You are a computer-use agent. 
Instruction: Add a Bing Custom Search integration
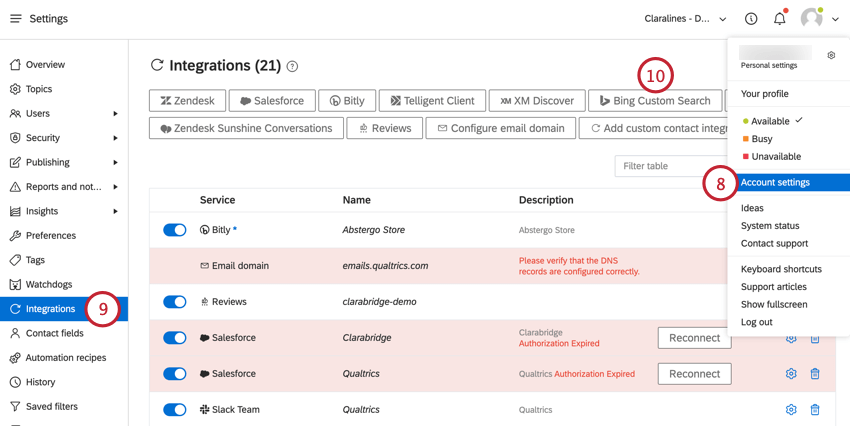[x=655, y=101]
